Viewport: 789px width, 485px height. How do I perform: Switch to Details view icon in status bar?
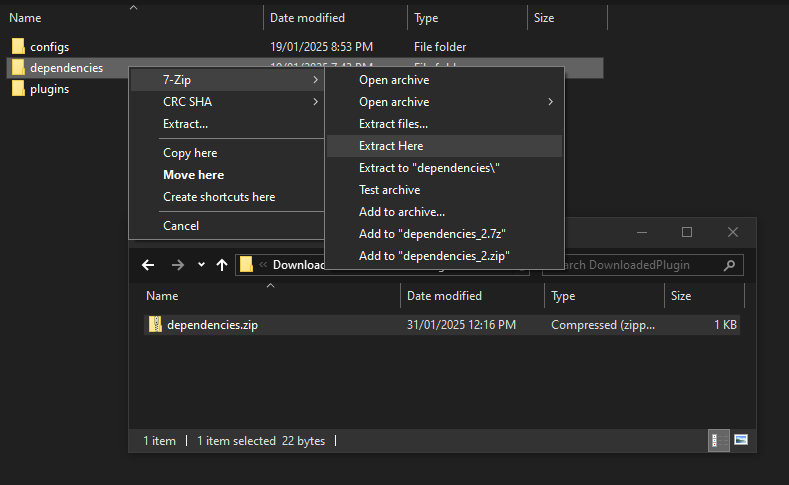pos(717,440)
